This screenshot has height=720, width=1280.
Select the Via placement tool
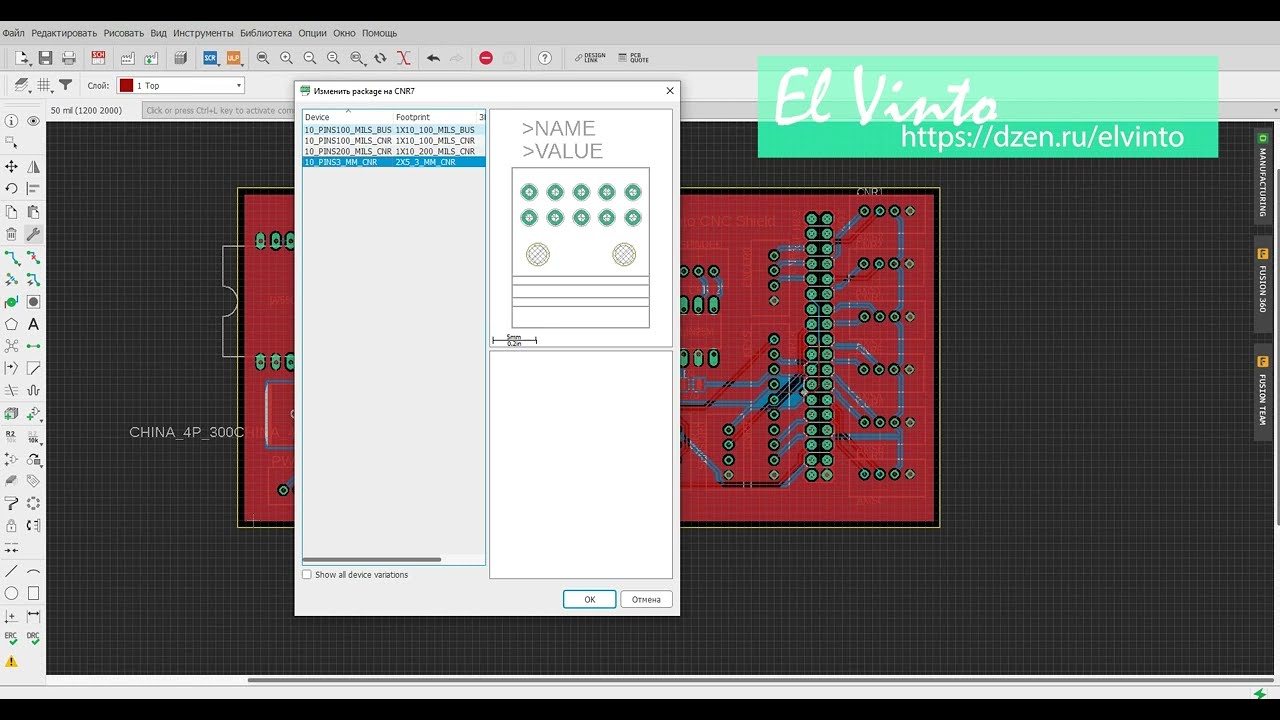[33, 301]
